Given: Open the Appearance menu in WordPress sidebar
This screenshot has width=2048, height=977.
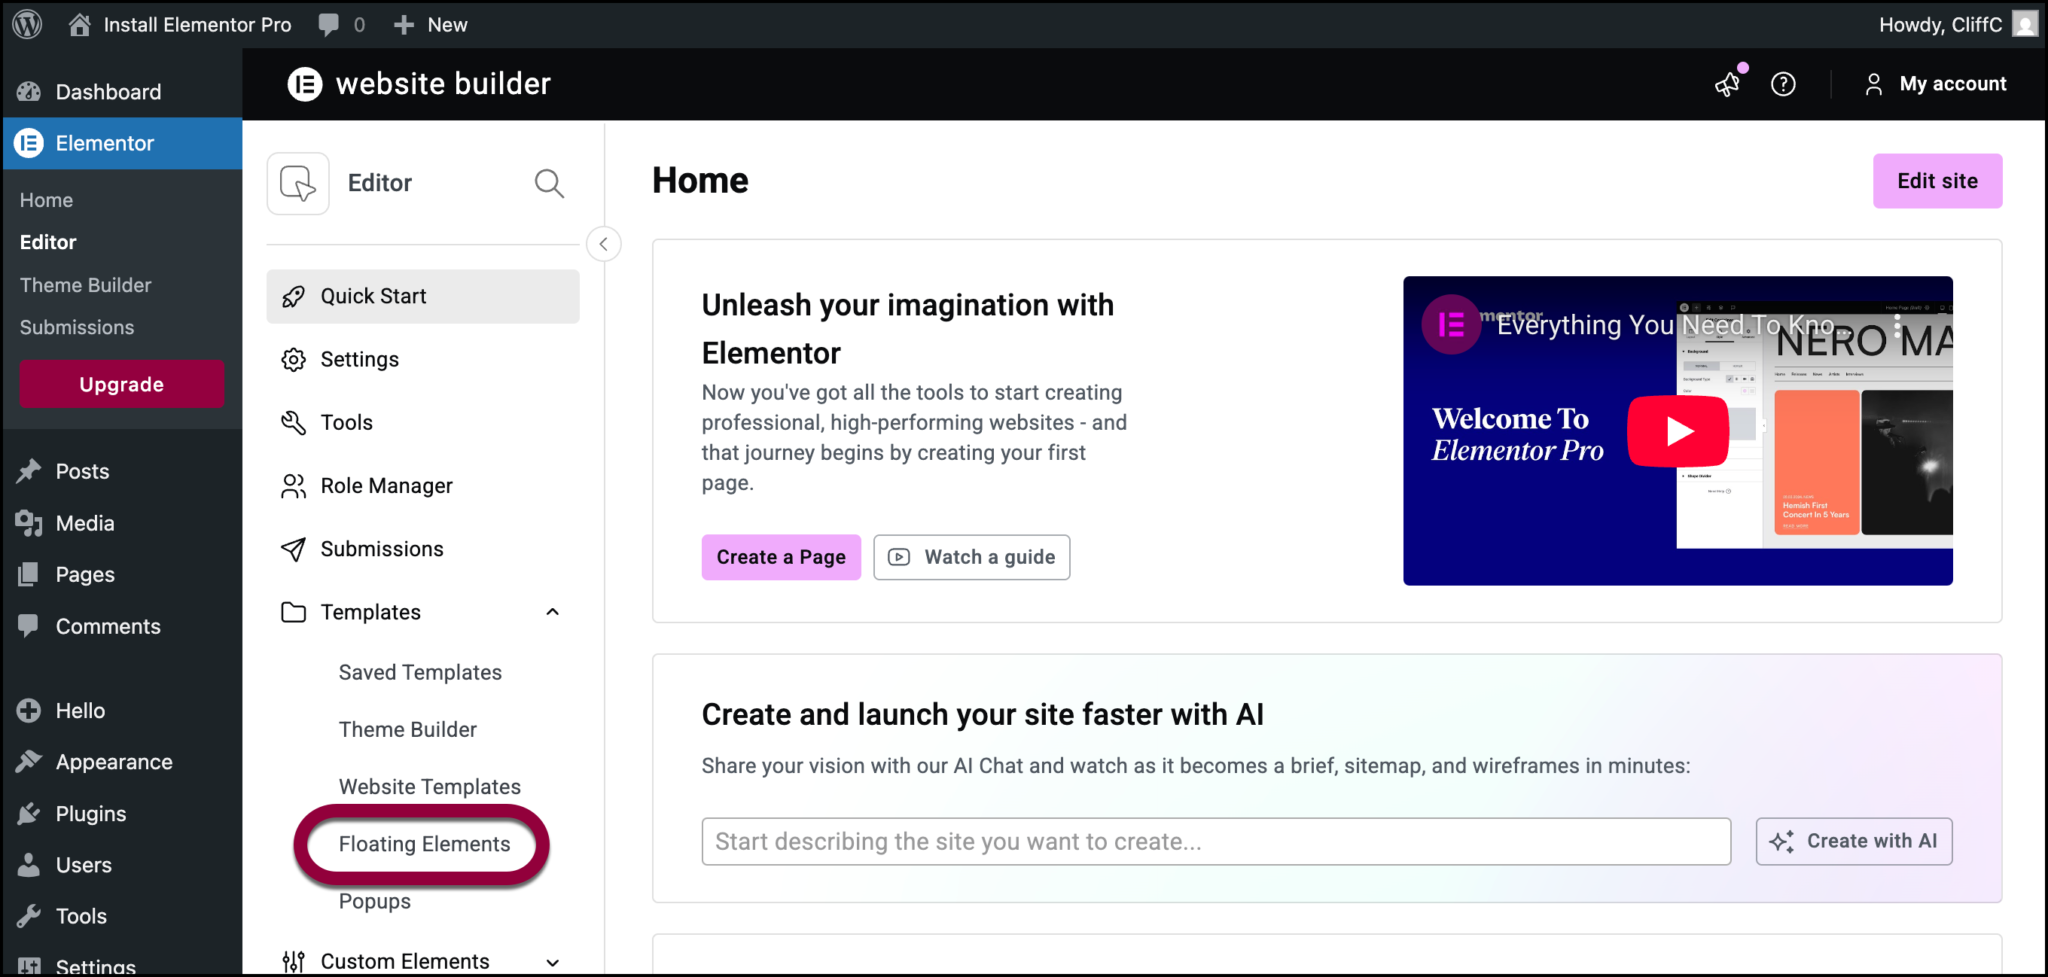Looking at the screenshot, I should (x=113, y=761).
